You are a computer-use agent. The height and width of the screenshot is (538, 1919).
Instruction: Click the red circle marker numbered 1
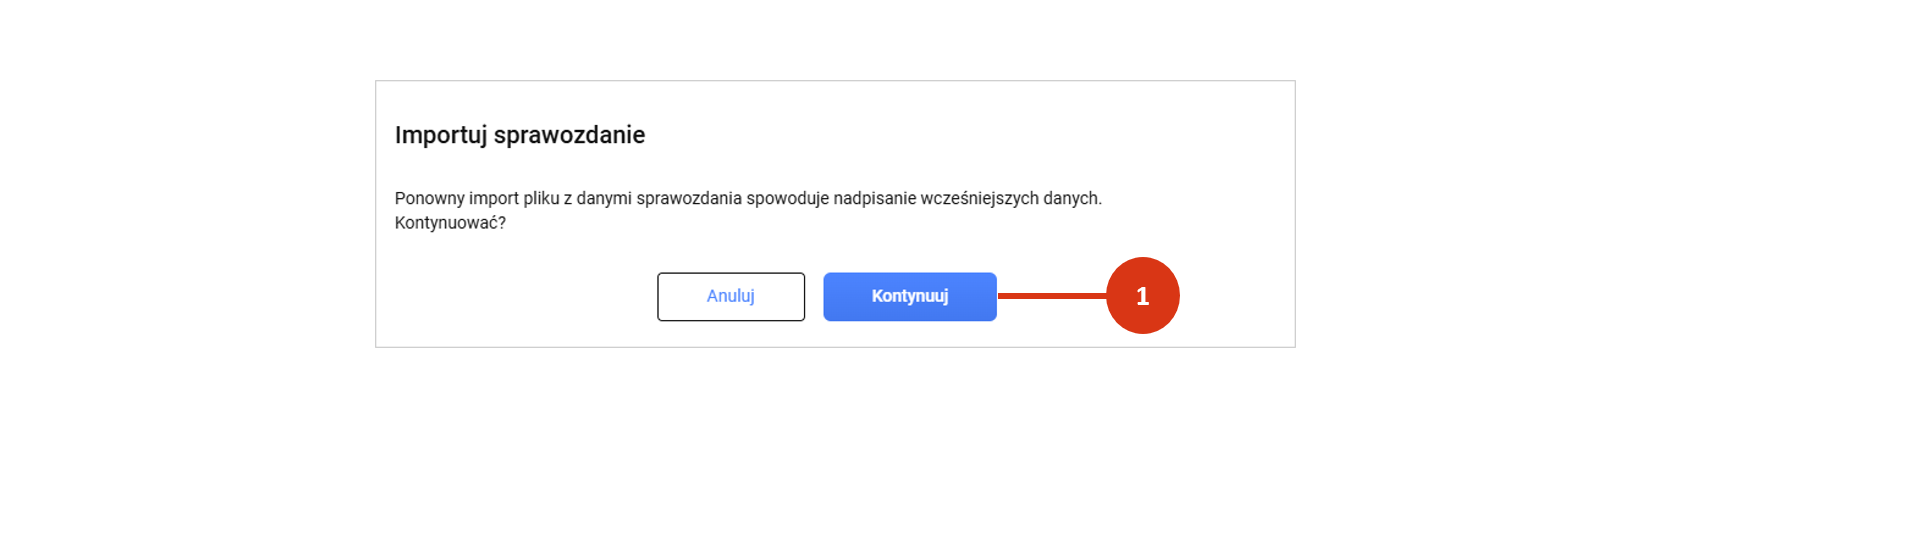point(1142,295)
